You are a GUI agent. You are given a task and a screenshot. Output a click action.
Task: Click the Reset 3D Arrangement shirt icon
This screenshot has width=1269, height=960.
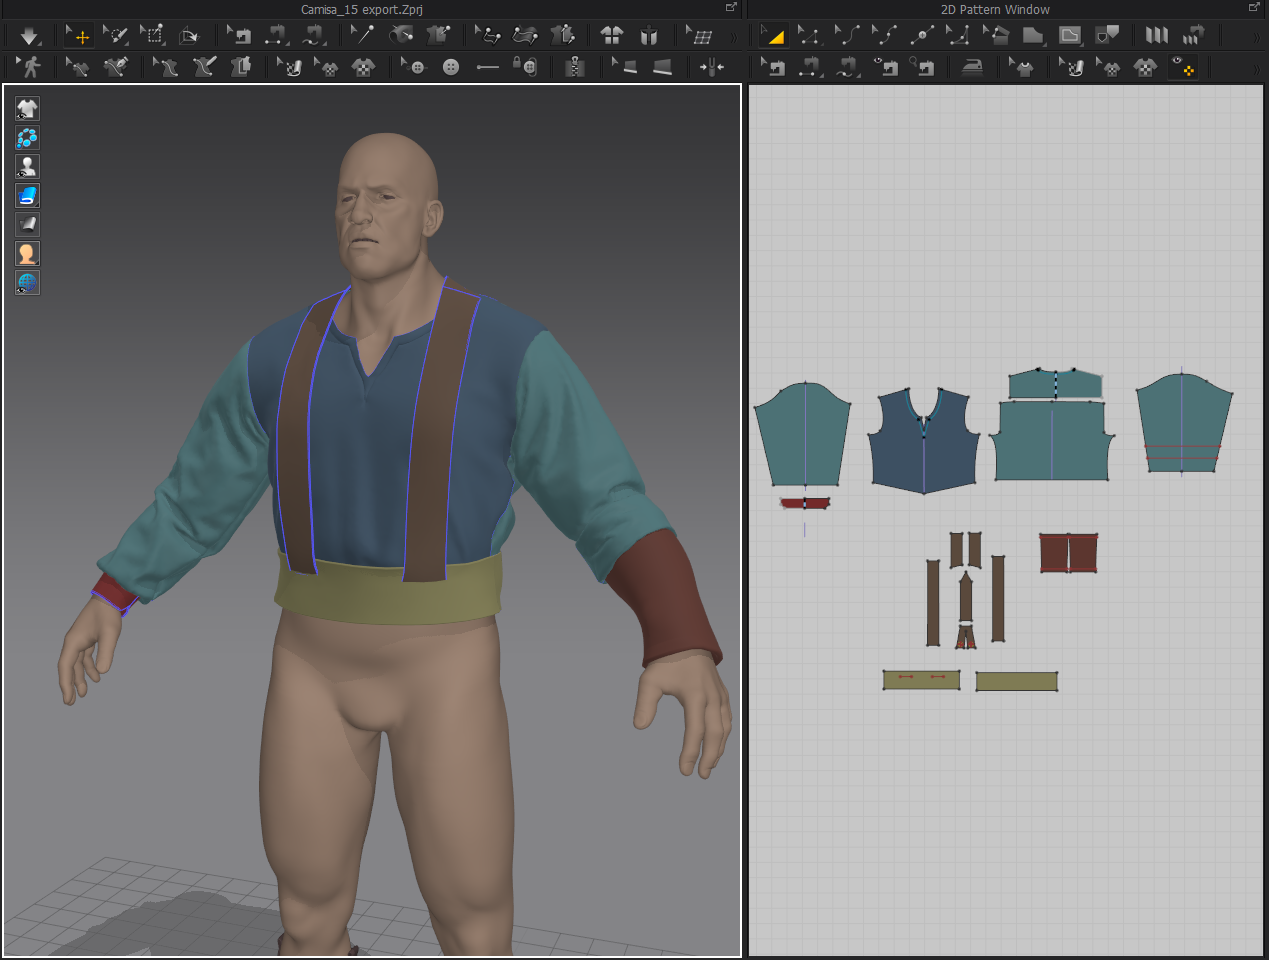tap(612, 36)
